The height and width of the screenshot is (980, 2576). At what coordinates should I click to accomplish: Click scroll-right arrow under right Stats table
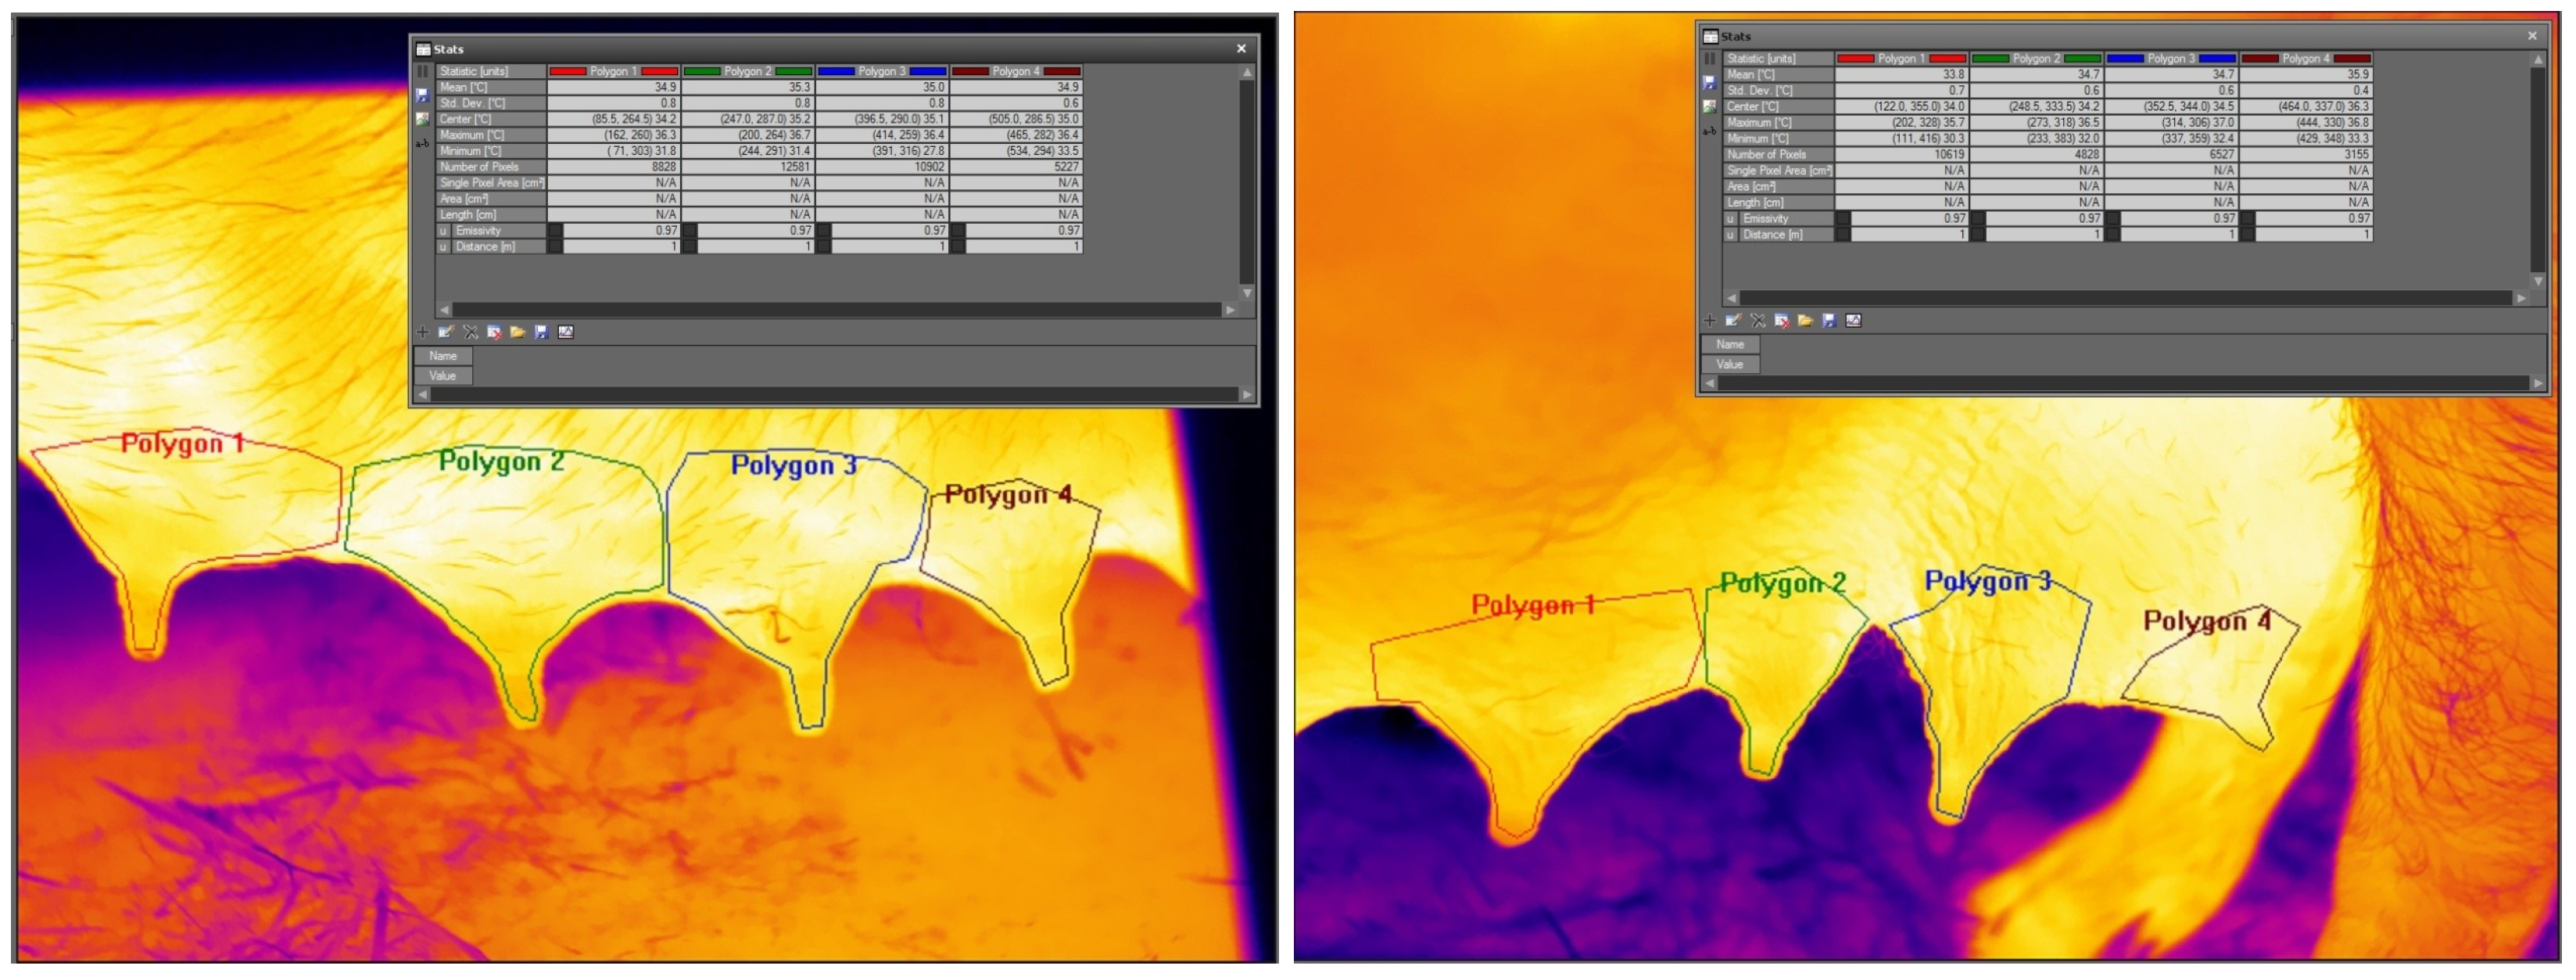(x=2521, y=298)
